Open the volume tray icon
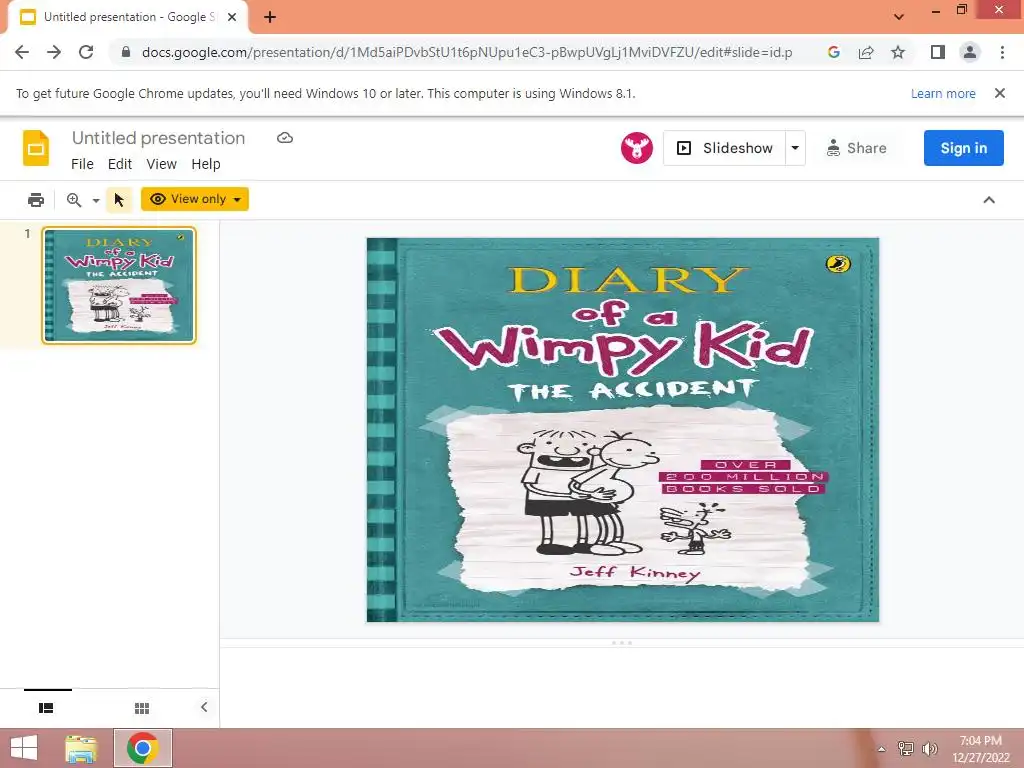This screenshot has width=1024, height=768. 930,748
